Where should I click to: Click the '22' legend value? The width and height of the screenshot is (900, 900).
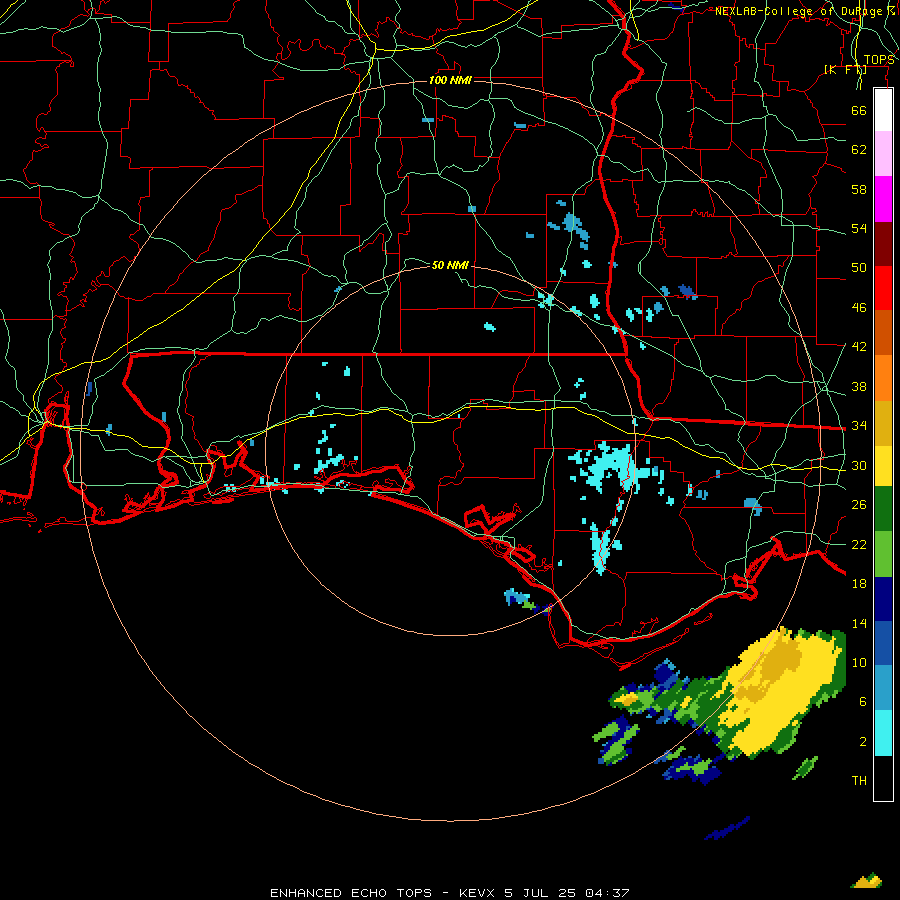859,545
